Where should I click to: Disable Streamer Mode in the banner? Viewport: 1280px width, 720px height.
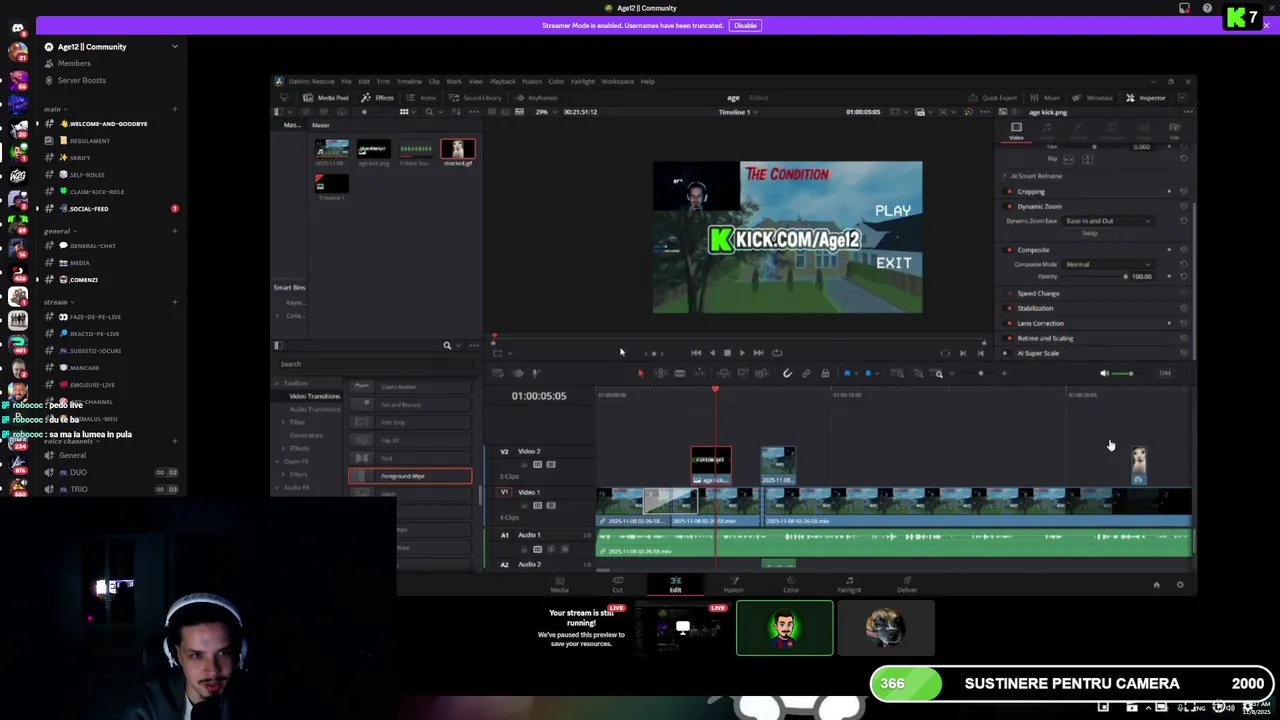745,25
